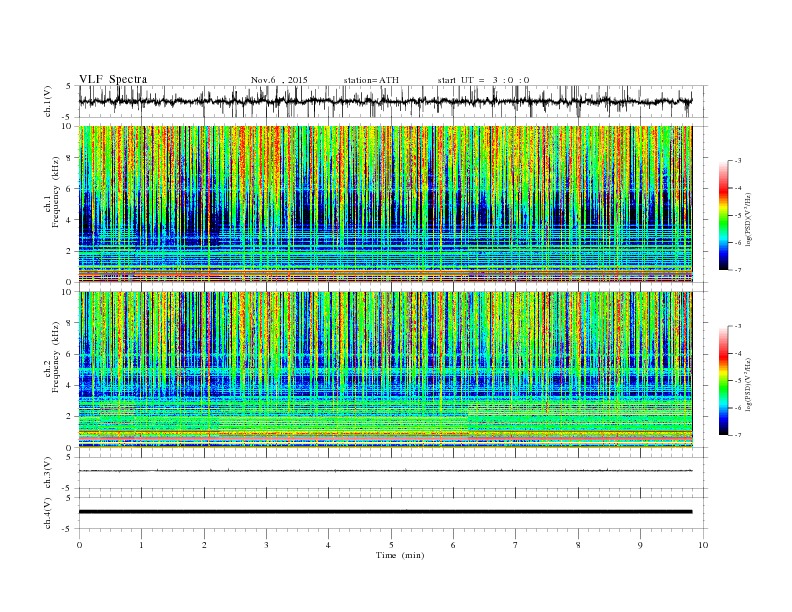This screenshot has width=792, height=612.
Task: Select the date text "Nov.6 , 2015"
Action: [x=279, y=80]
